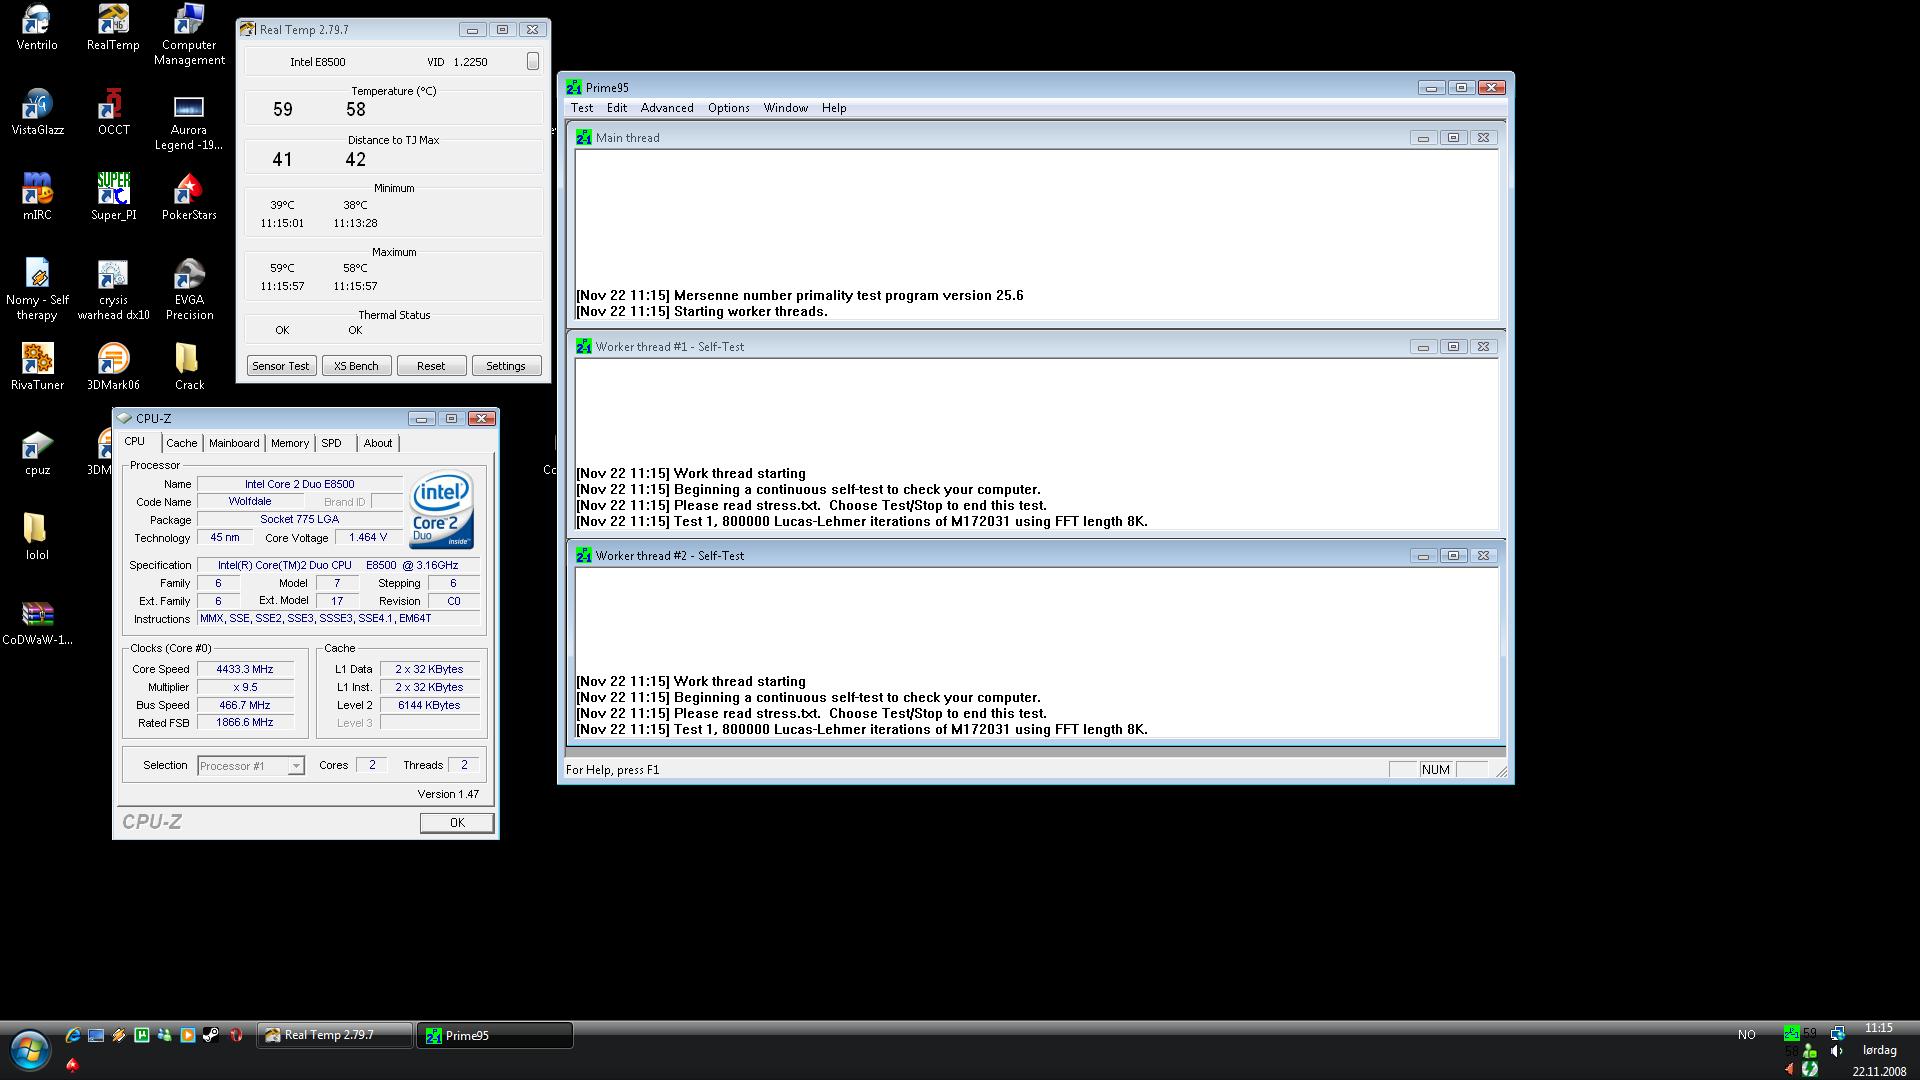Viewport: 1920px width, 1080px height.
Task: Select the Crack folder icon
Action: pyautogui.click(x=189, y=367)
